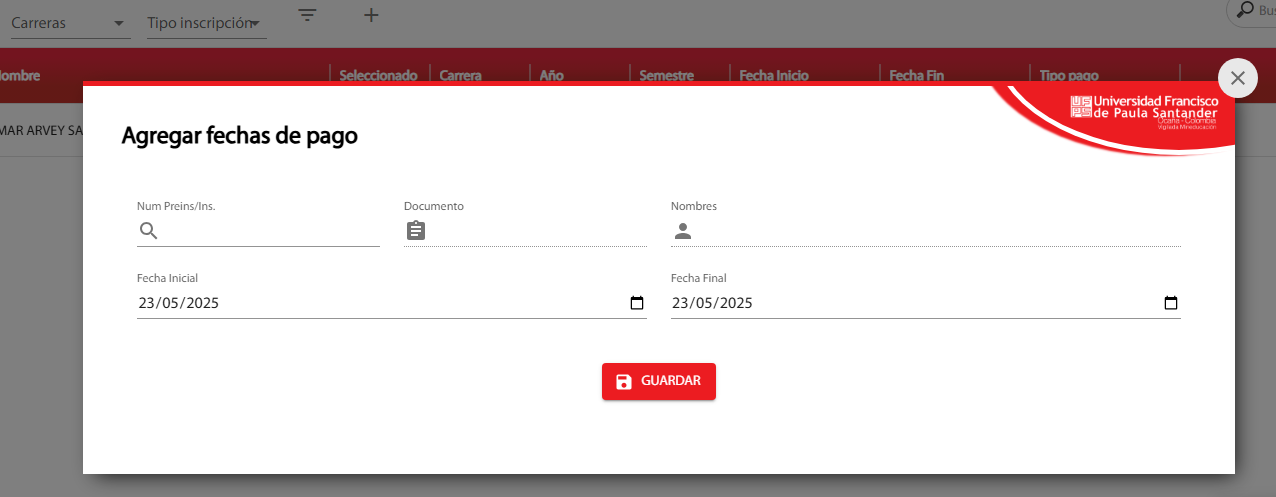This screenshot has height=497, width=1276.
Task: Focus the Num Preins/Ins. text input
Action: tap(270, 231)
